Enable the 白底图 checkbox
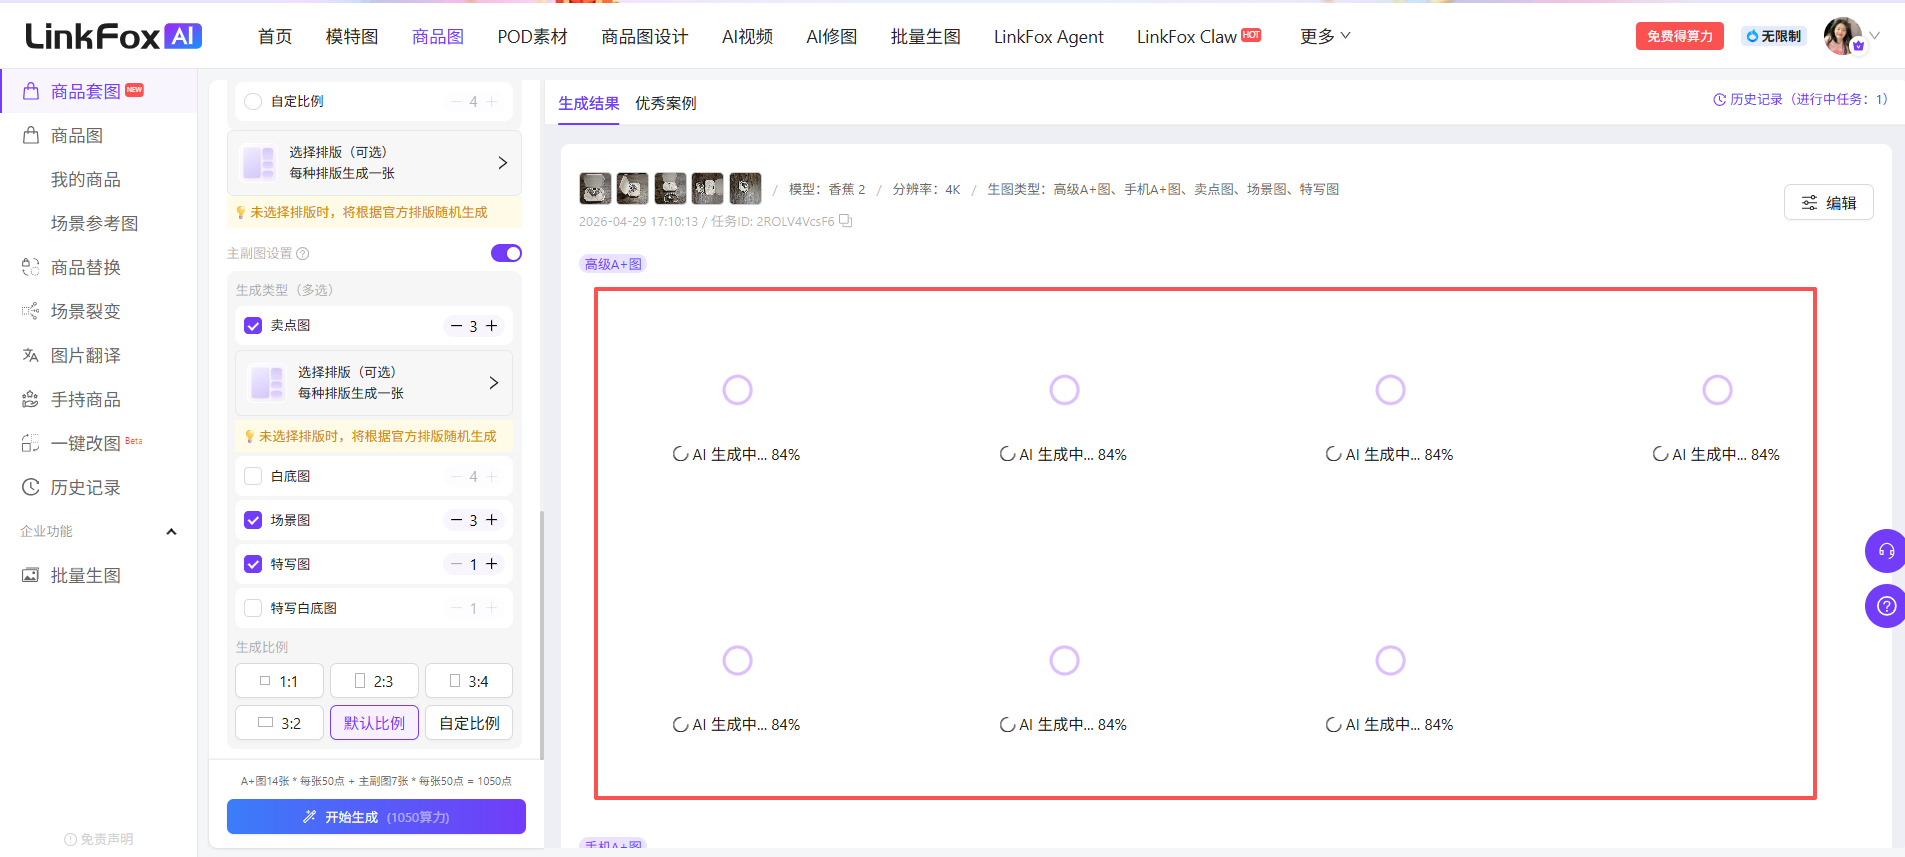 253,476
